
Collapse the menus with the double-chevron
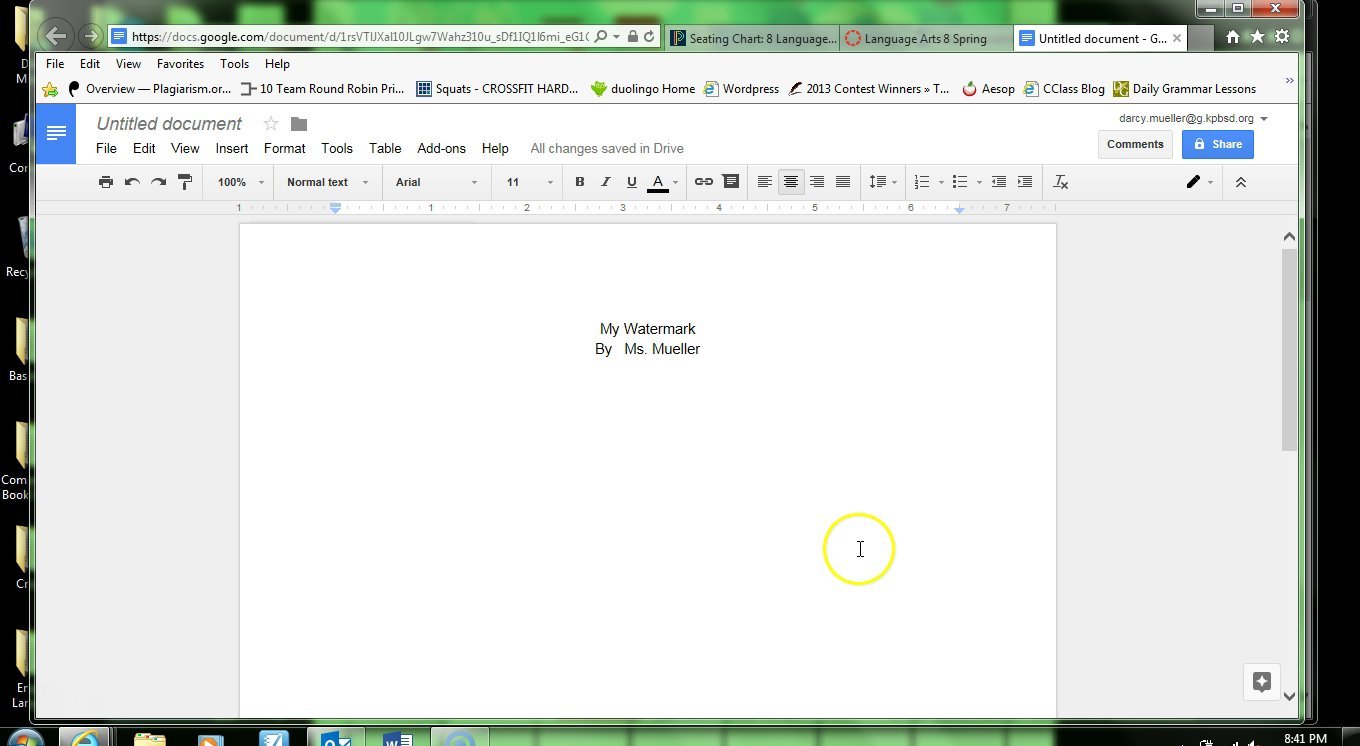pyautogui.click(x=1241, y=182)
